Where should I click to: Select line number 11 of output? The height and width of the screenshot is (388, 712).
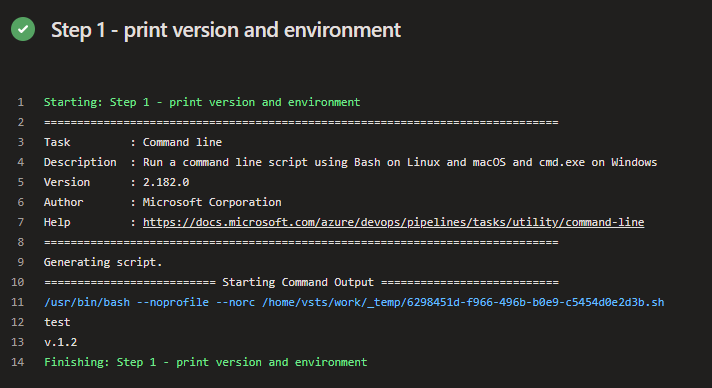click(x=18, y=302)
